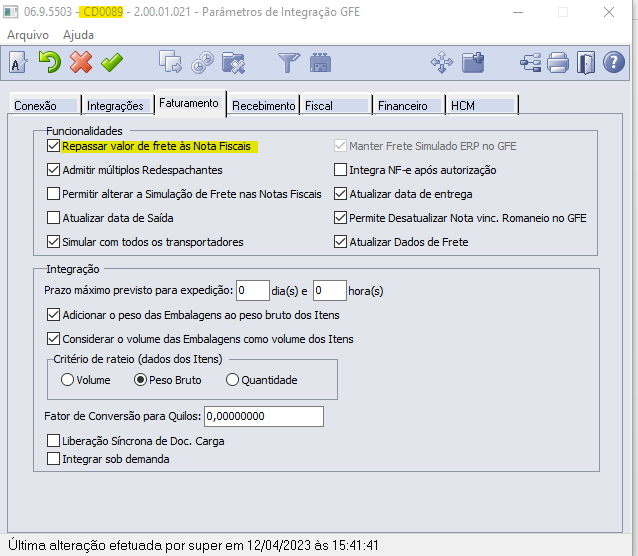Click the copy documents toolbar icon
The width and height of the screenshot is (638, 556).
(x=170, y=63)
